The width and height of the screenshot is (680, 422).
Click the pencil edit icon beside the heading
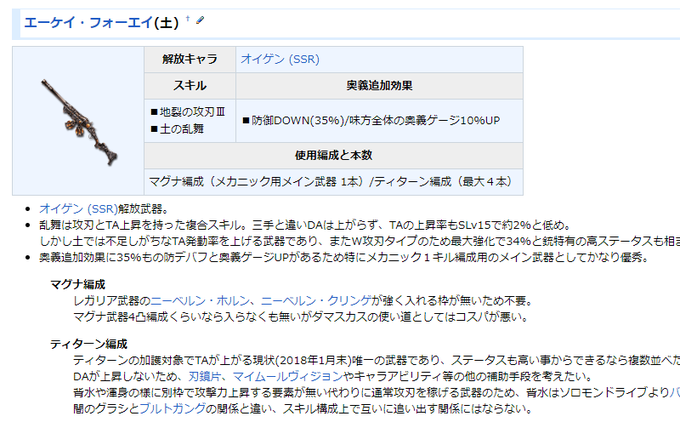click(200, 20)
